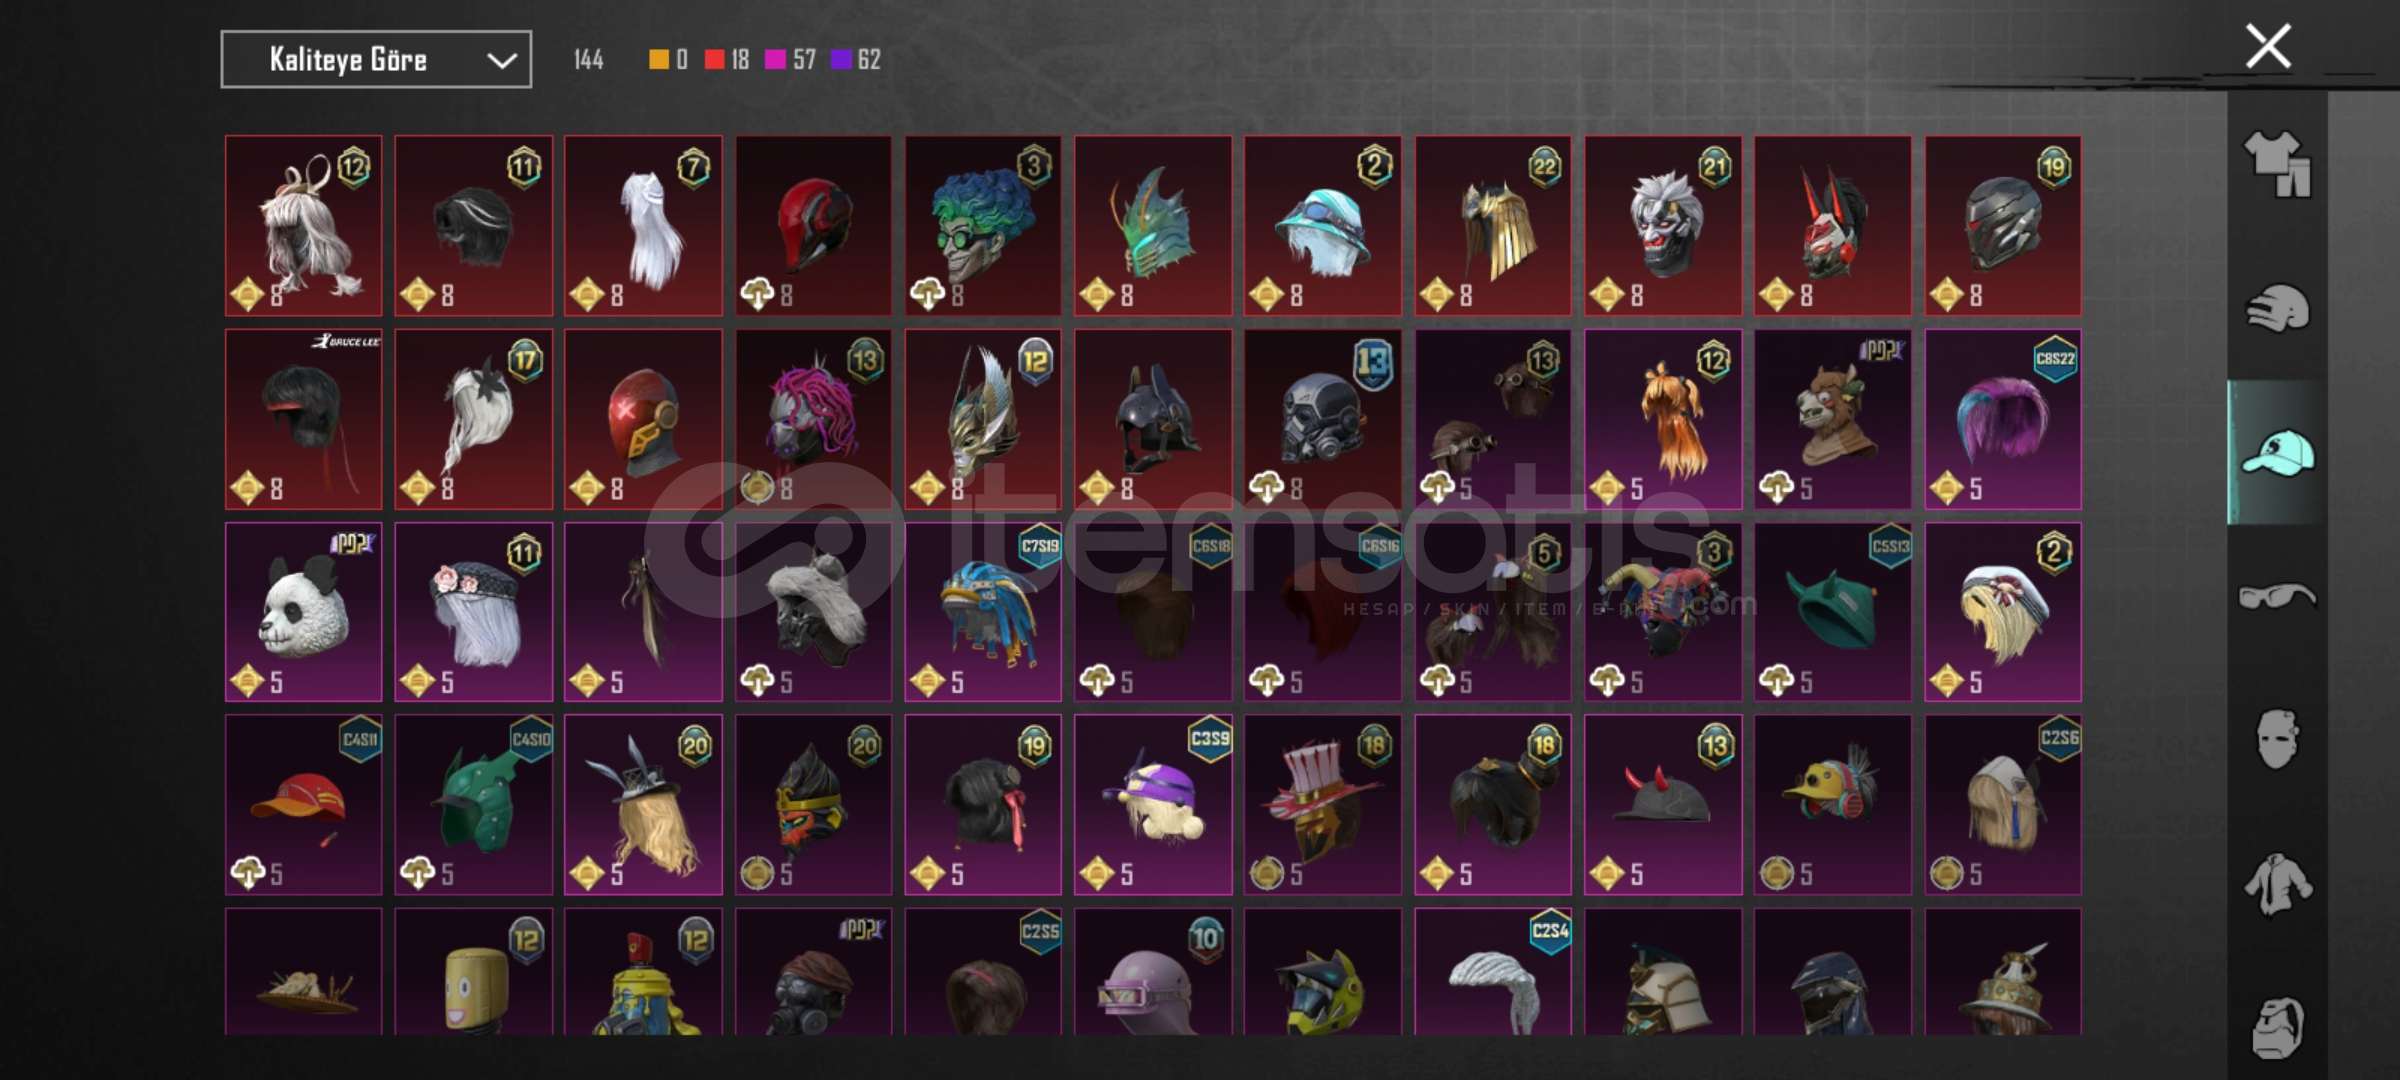Select the cap headgear category tab
Screen dimensions: 2400x1080
pyautogui.click(x=2277, y=453)
